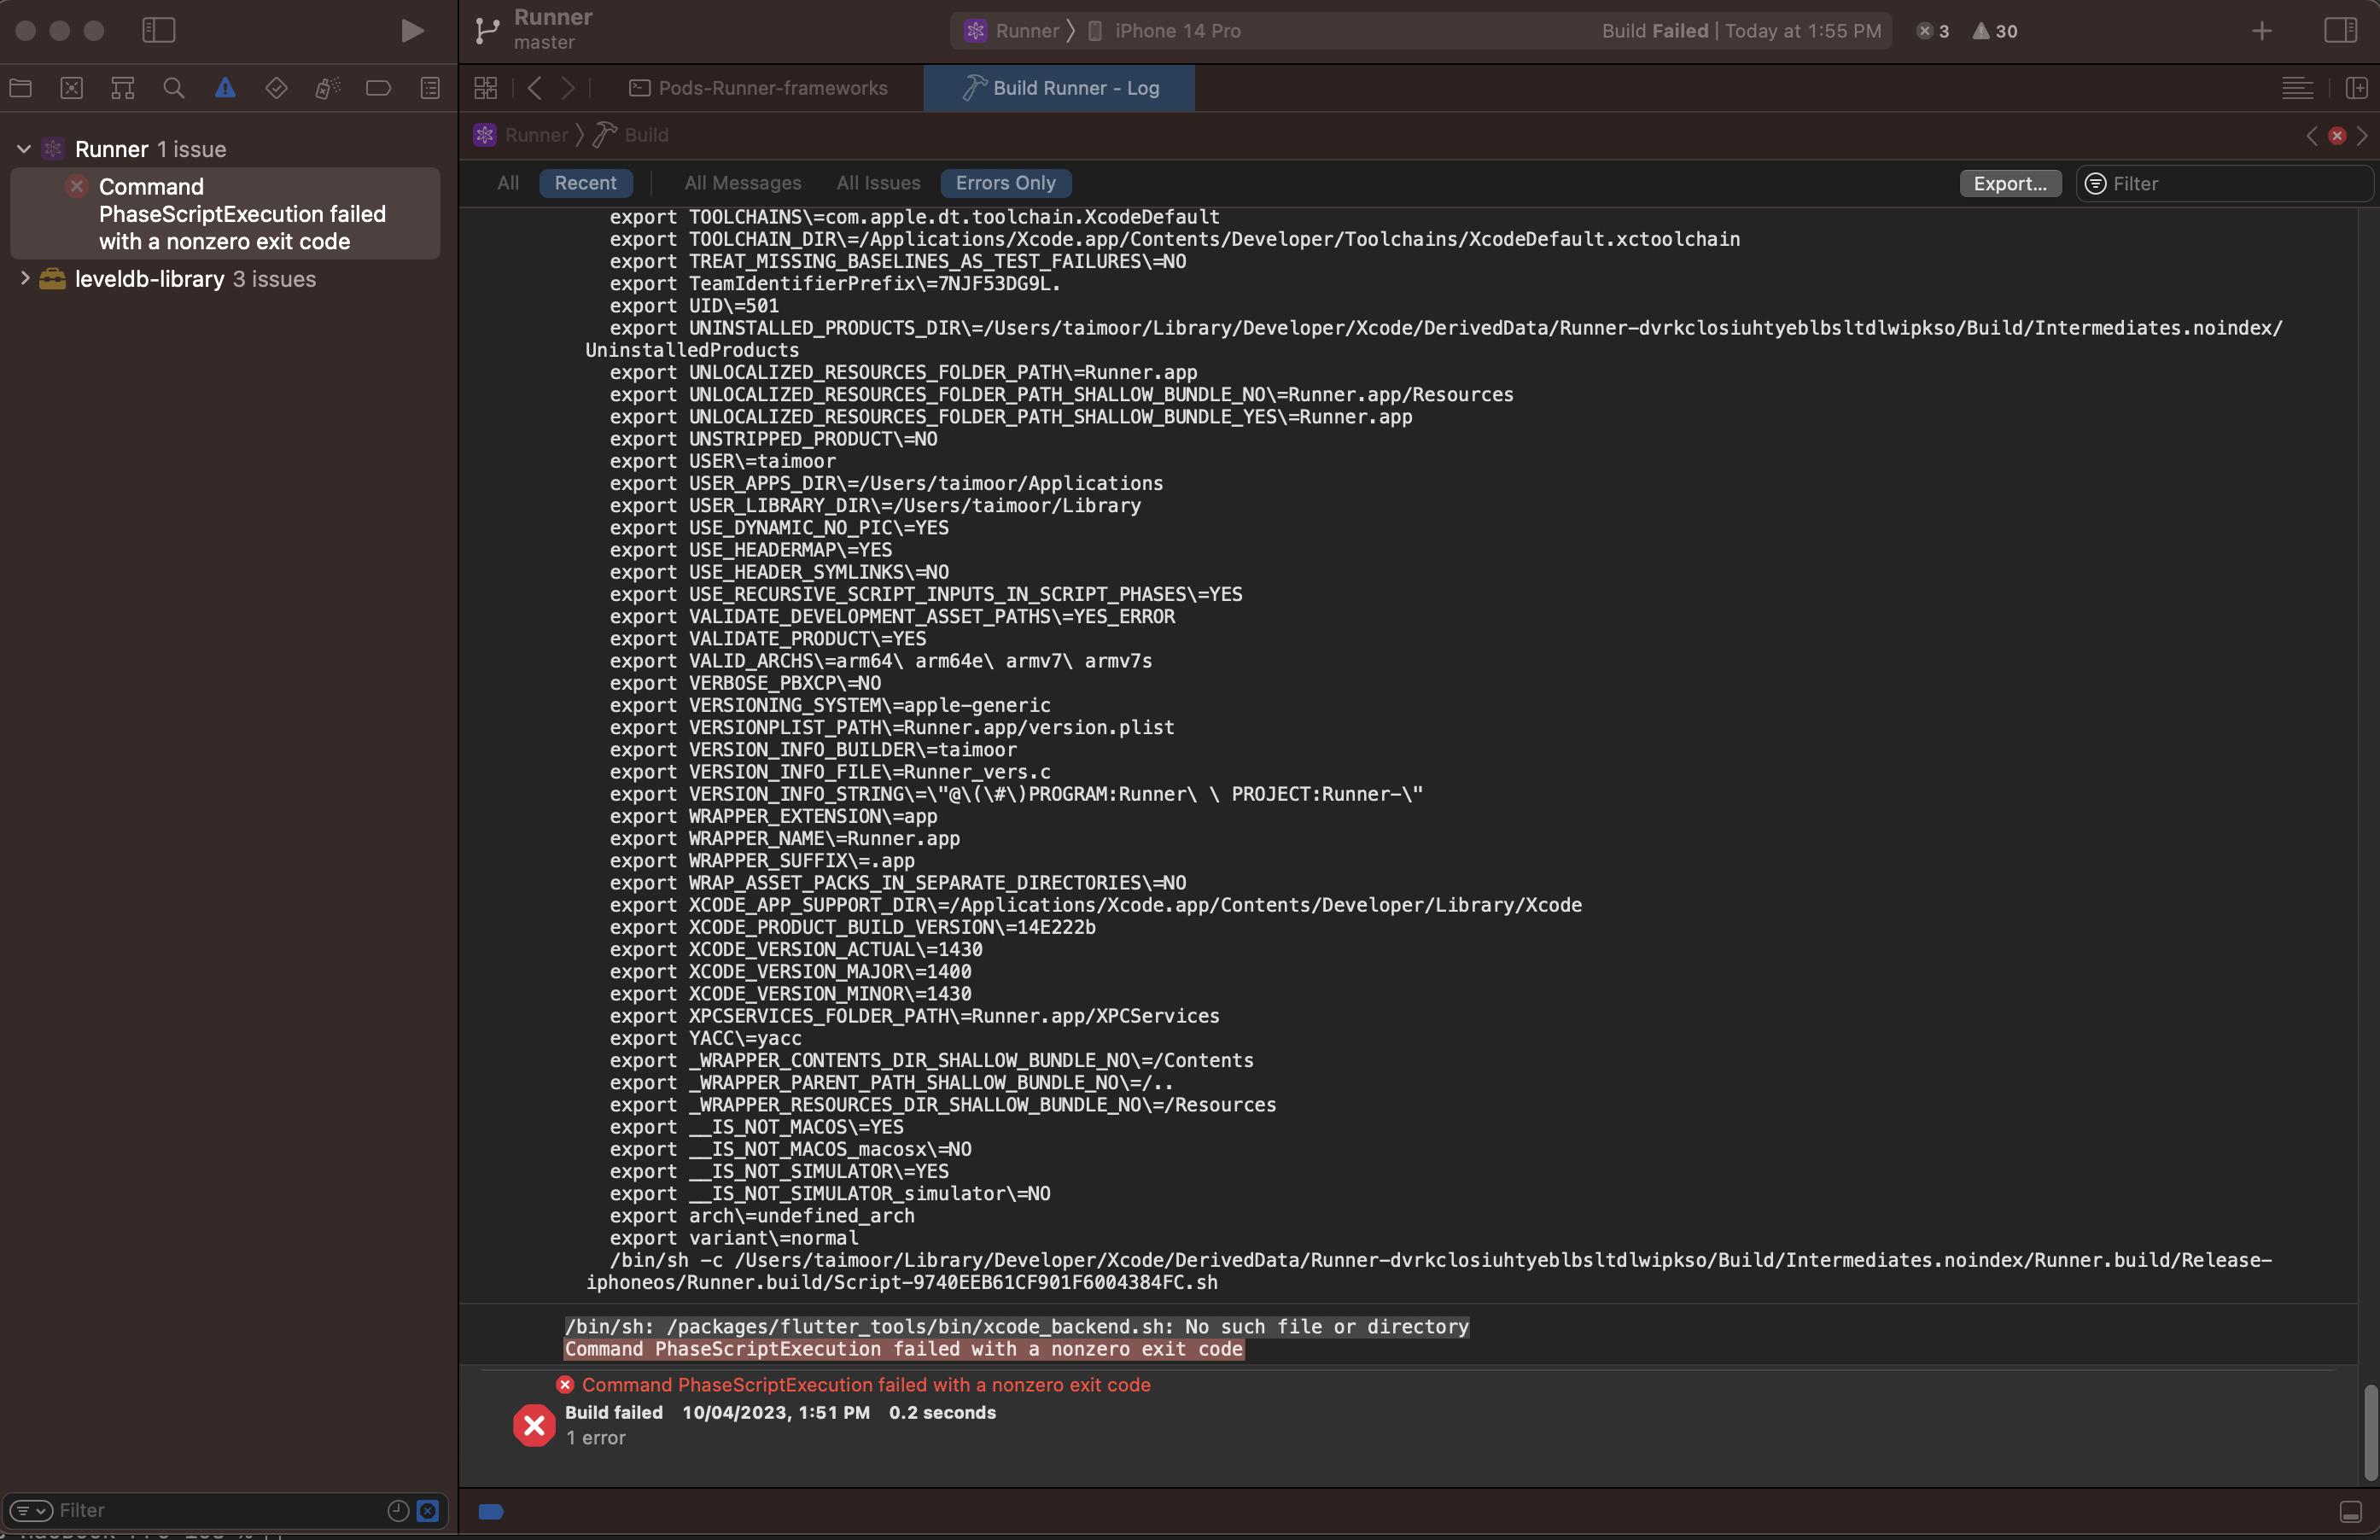Click the warnings count badge showing 30
This screenshot has width=2380, height=1540.
tap(1995, 31)
